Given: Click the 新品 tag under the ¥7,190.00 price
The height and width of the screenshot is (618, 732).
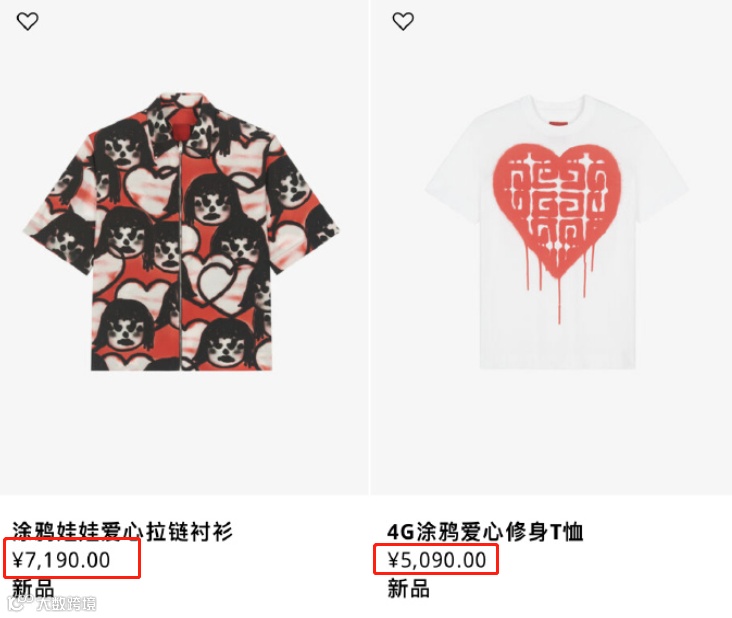Looking at the screenshot, I should pos(33,588).
